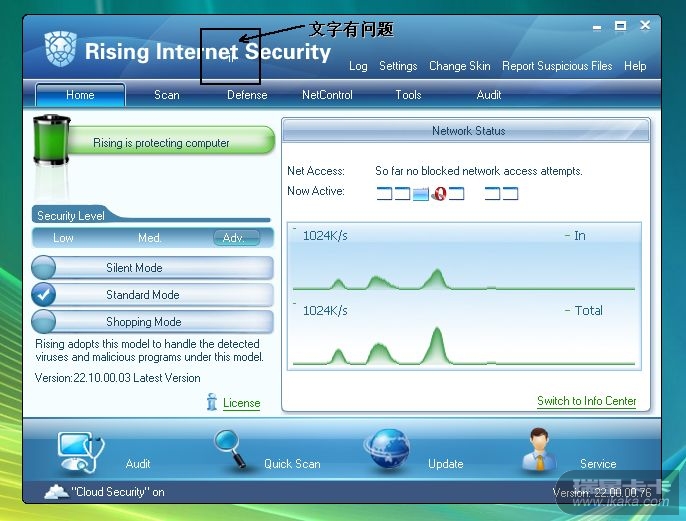Open Report Suspicious Files
Screen dimensions: 686x521
pos(557,66)
